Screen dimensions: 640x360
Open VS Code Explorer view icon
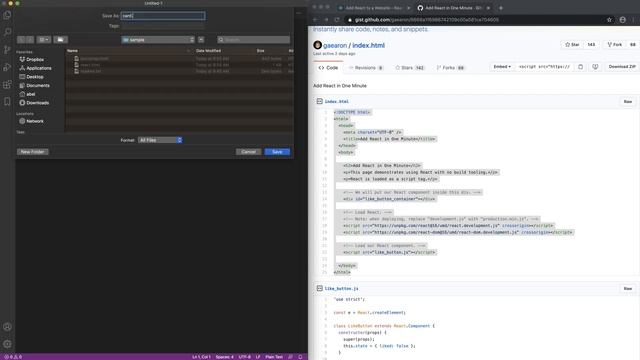7,15
